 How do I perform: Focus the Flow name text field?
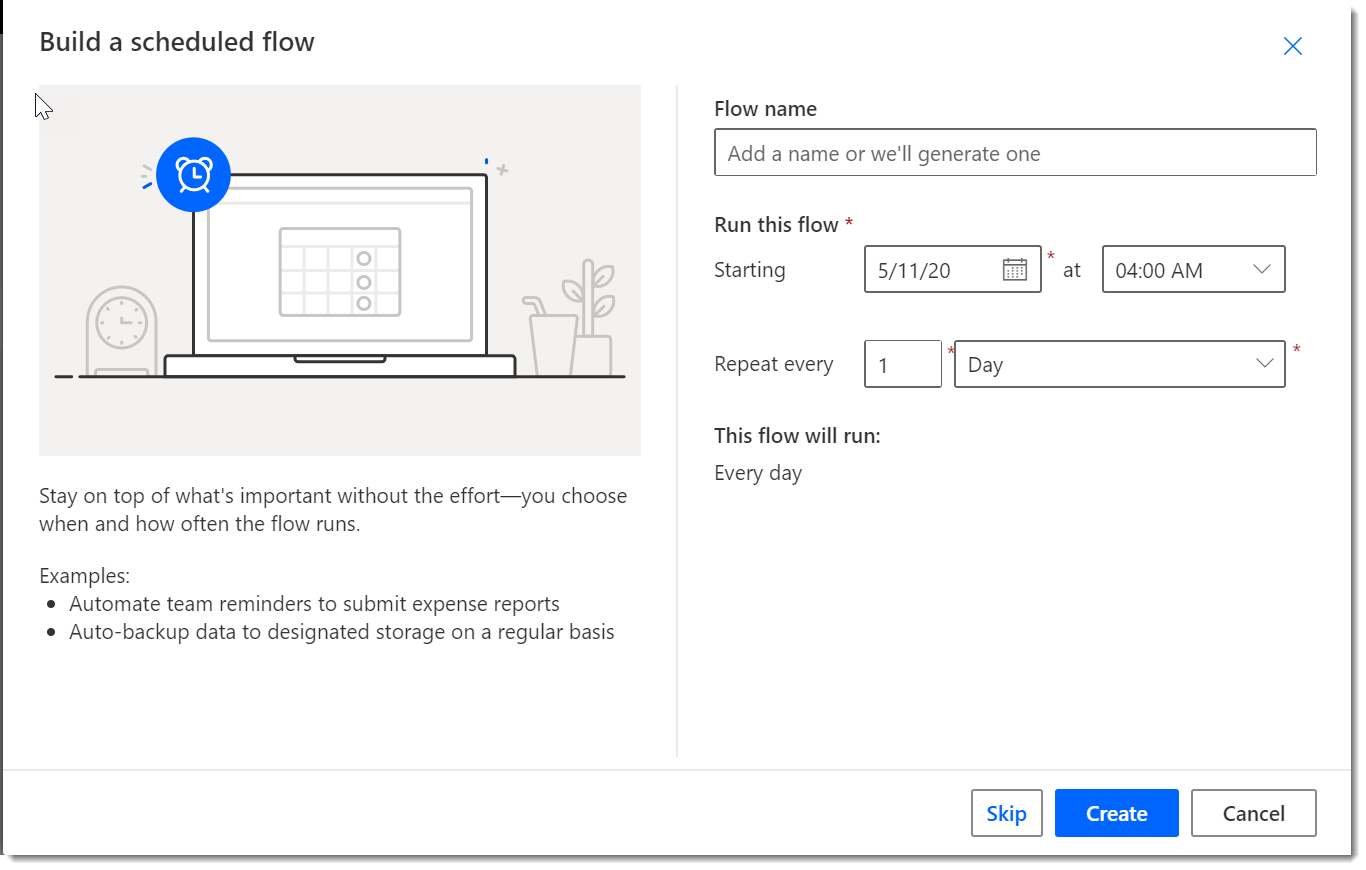[x=1015, y=152]
